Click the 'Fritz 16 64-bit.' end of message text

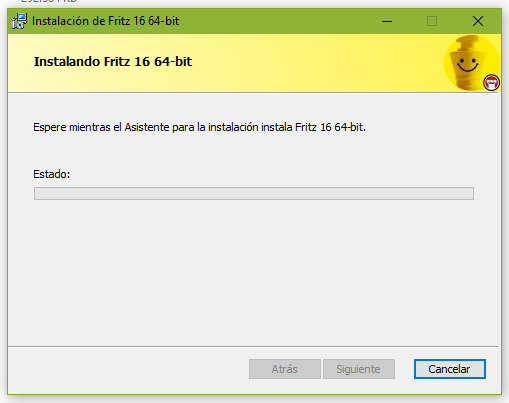point(330,127)
